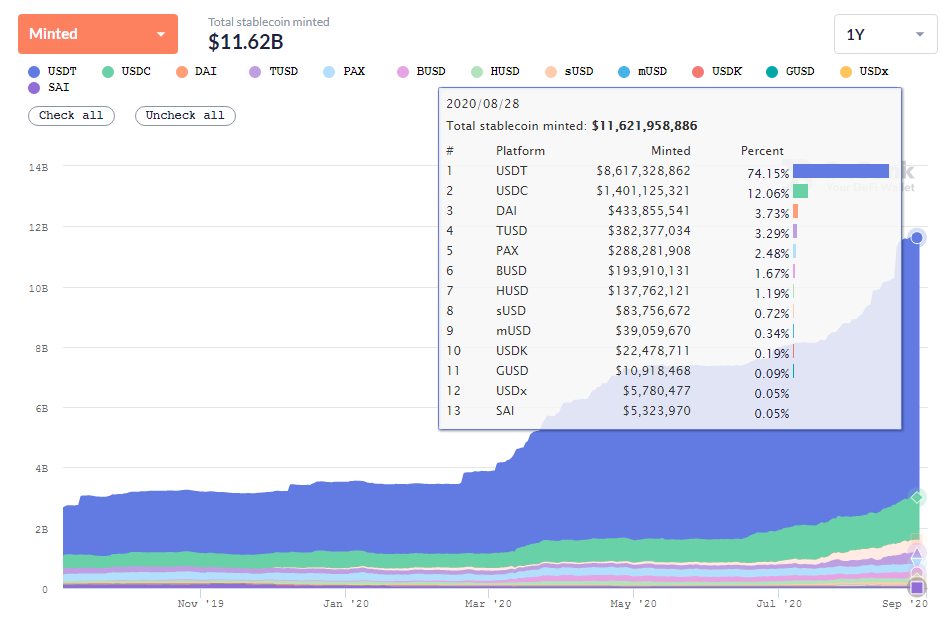Click the "May '20" x-axis label
This screenshot has height=629, width=949.
coord(633,604)
